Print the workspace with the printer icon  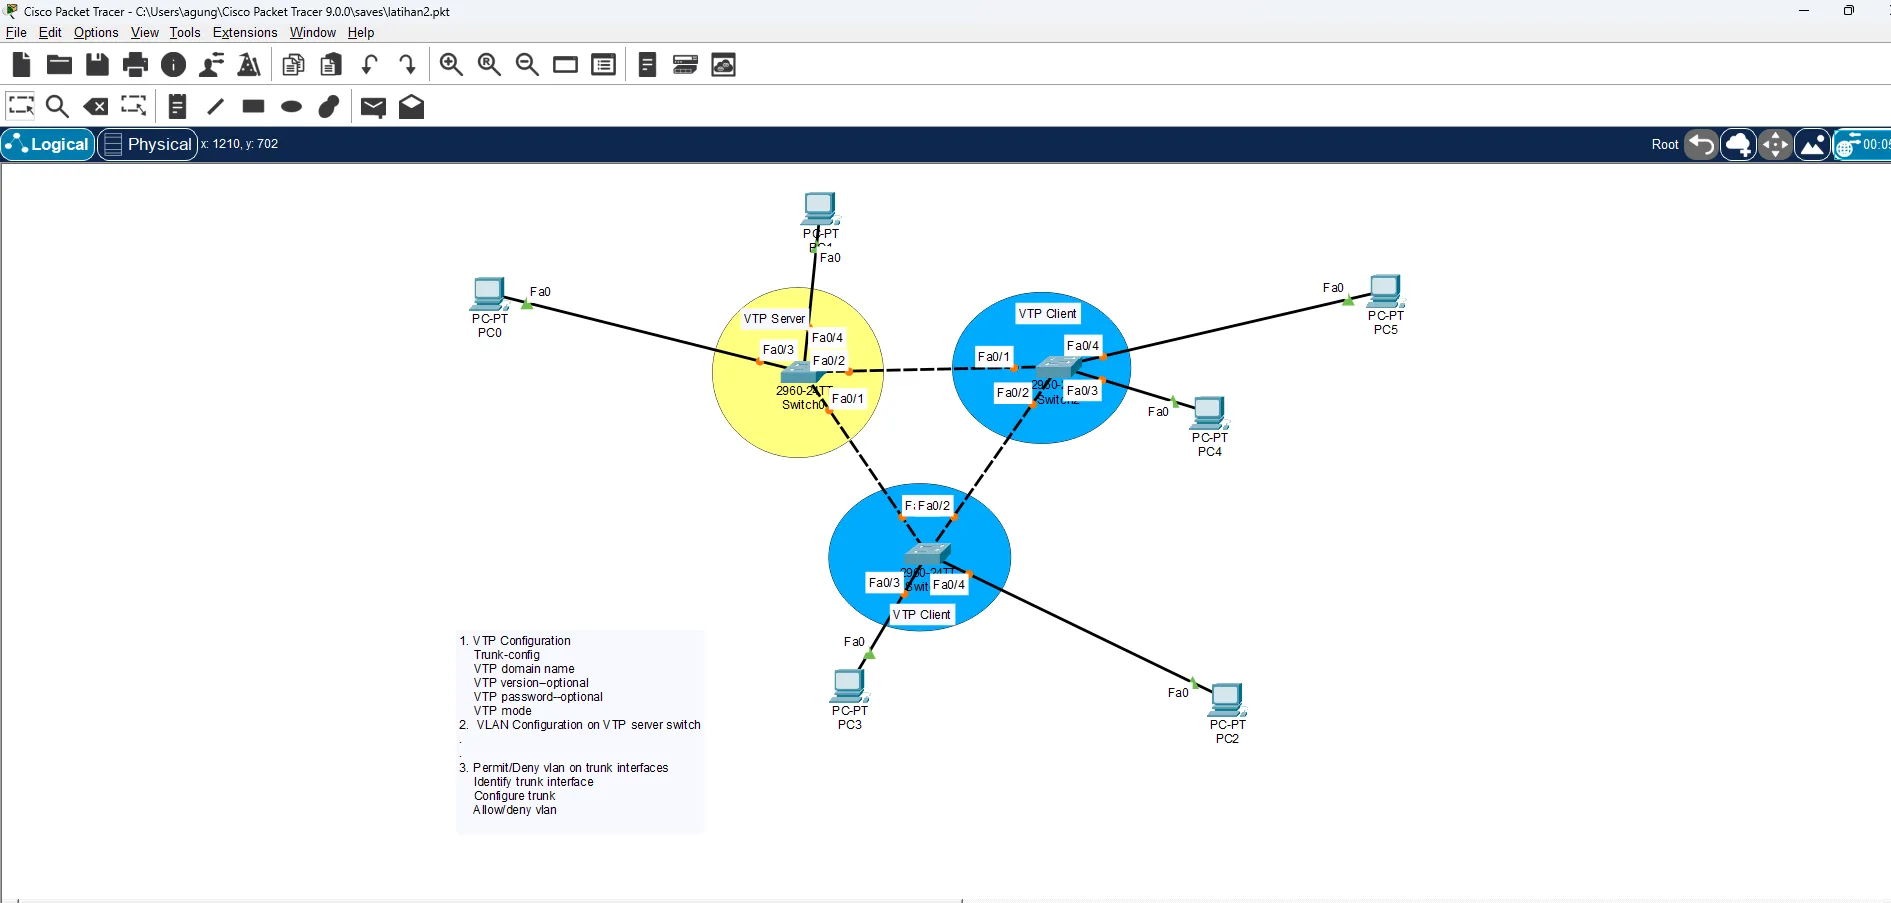pyautogui.click(x=135, y=65)
